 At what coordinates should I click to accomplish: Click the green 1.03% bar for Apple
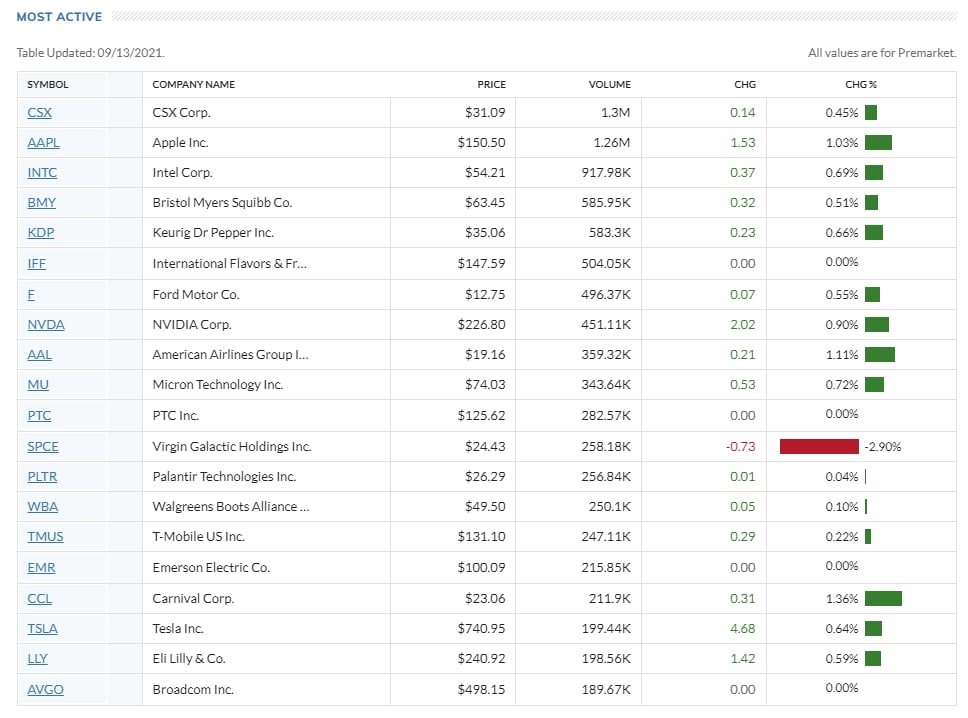pos(878,143)
